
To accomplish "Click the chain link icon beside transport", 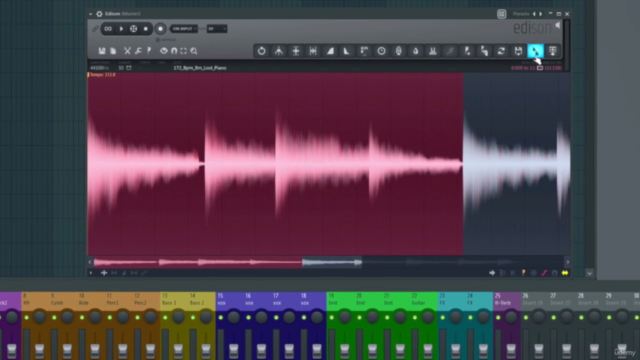I will click(x=95, y=29).
